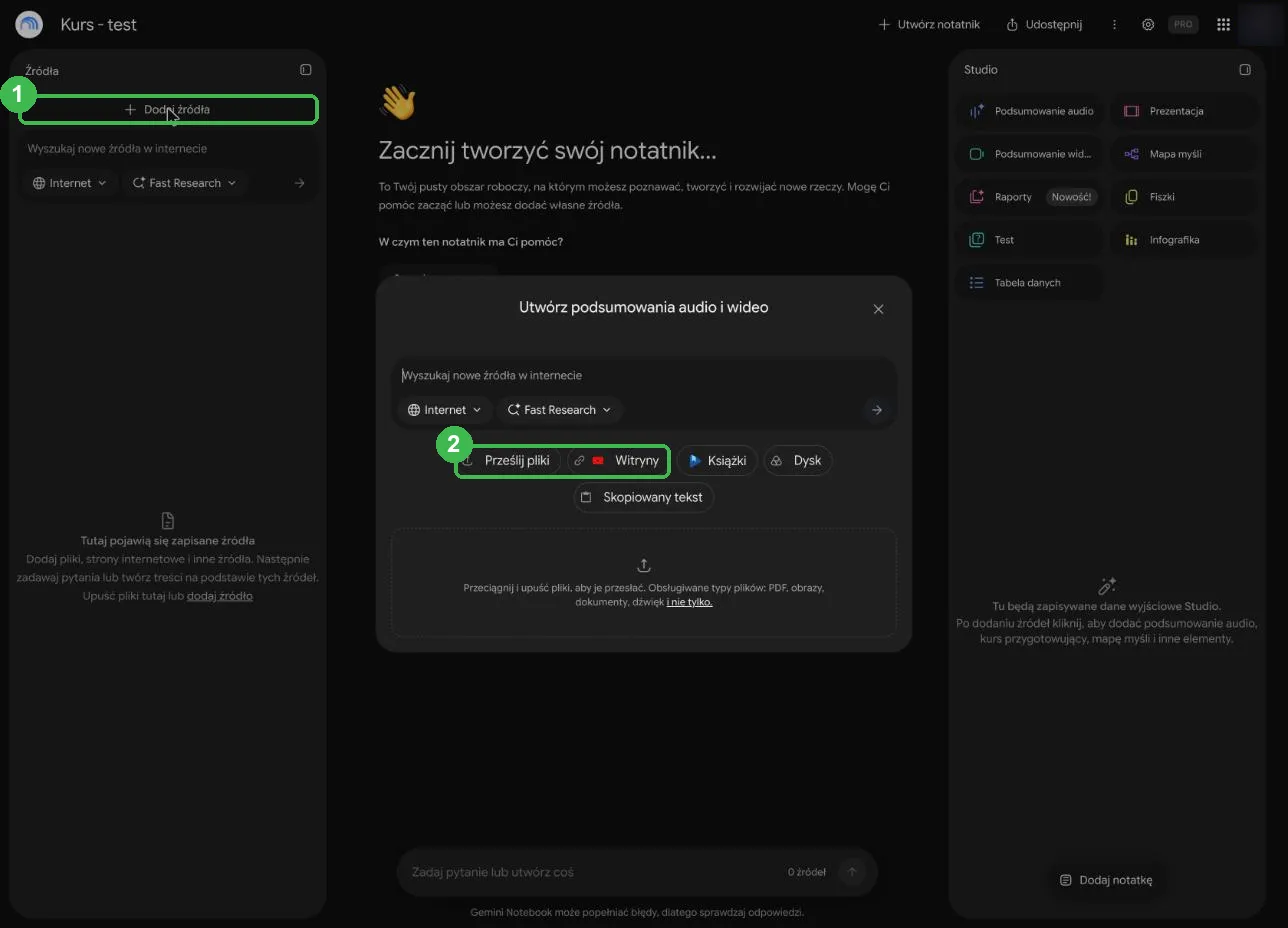Expand Fast Research dropdown in Źródła panel
This screenshot has width=1288, height=928.
[184, 183]
